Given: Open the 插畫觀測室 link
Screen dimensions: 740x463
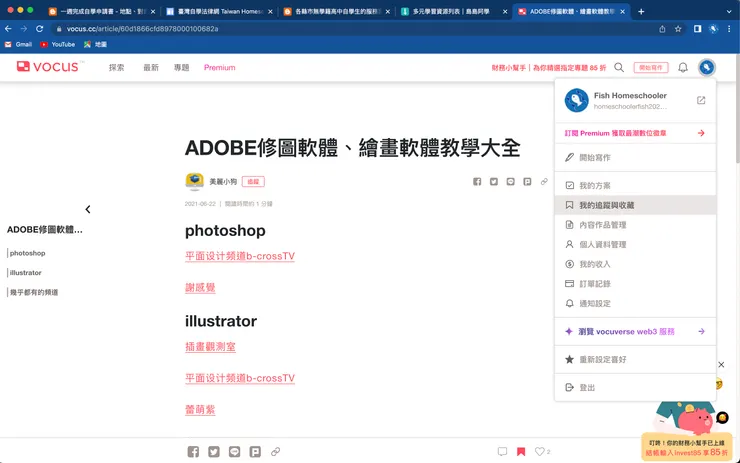Looking at the screenshot, I should point(210,347).
